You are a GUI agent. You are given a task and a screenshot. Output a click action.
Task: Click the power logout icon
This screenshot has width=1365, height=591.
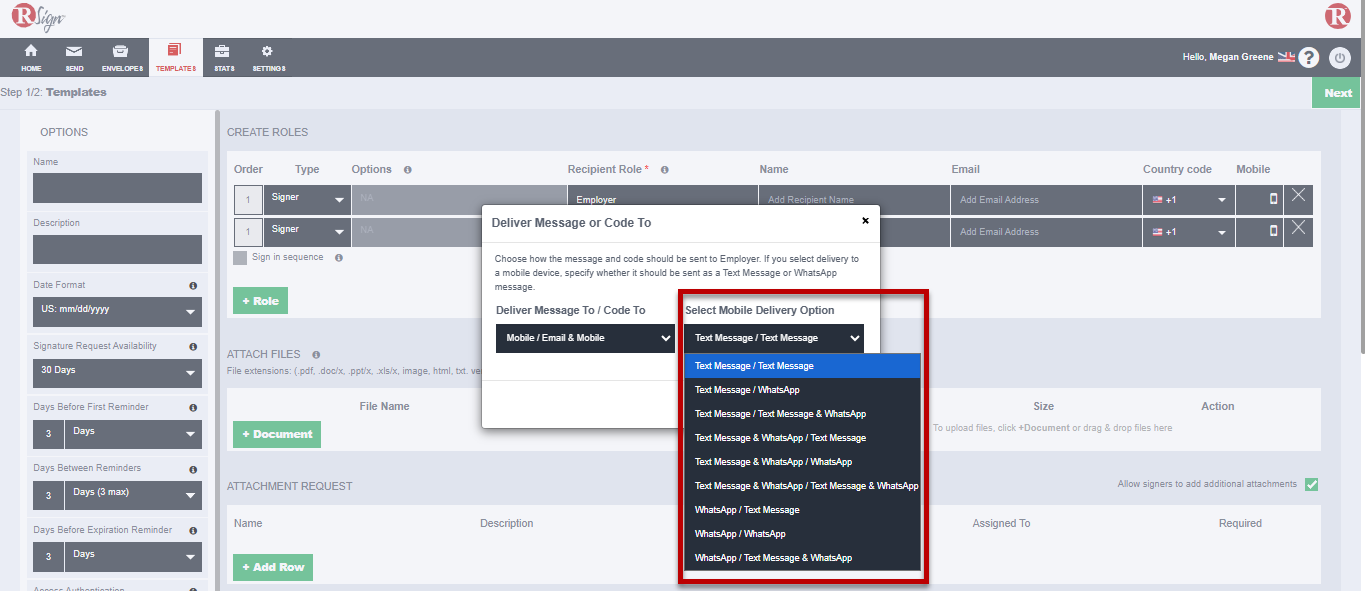(1339, 58)
